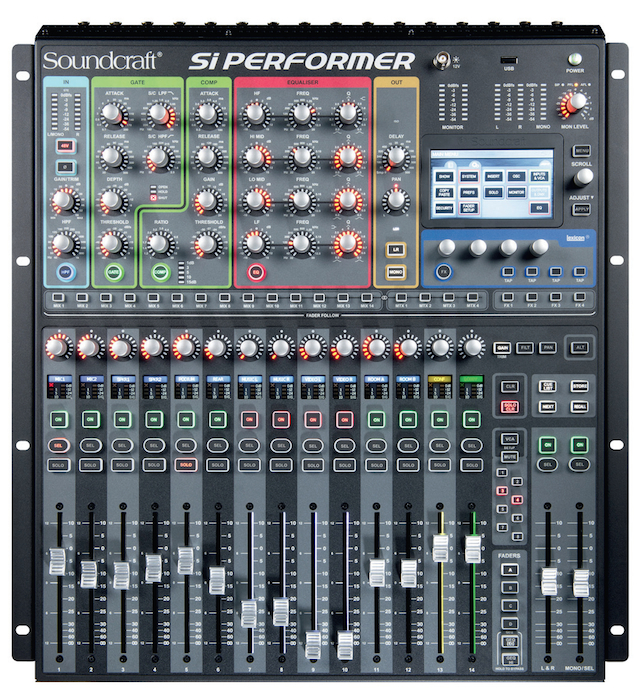
Task: Push the lit SOLO button on PODIUM channel
Action: (185, 465)
